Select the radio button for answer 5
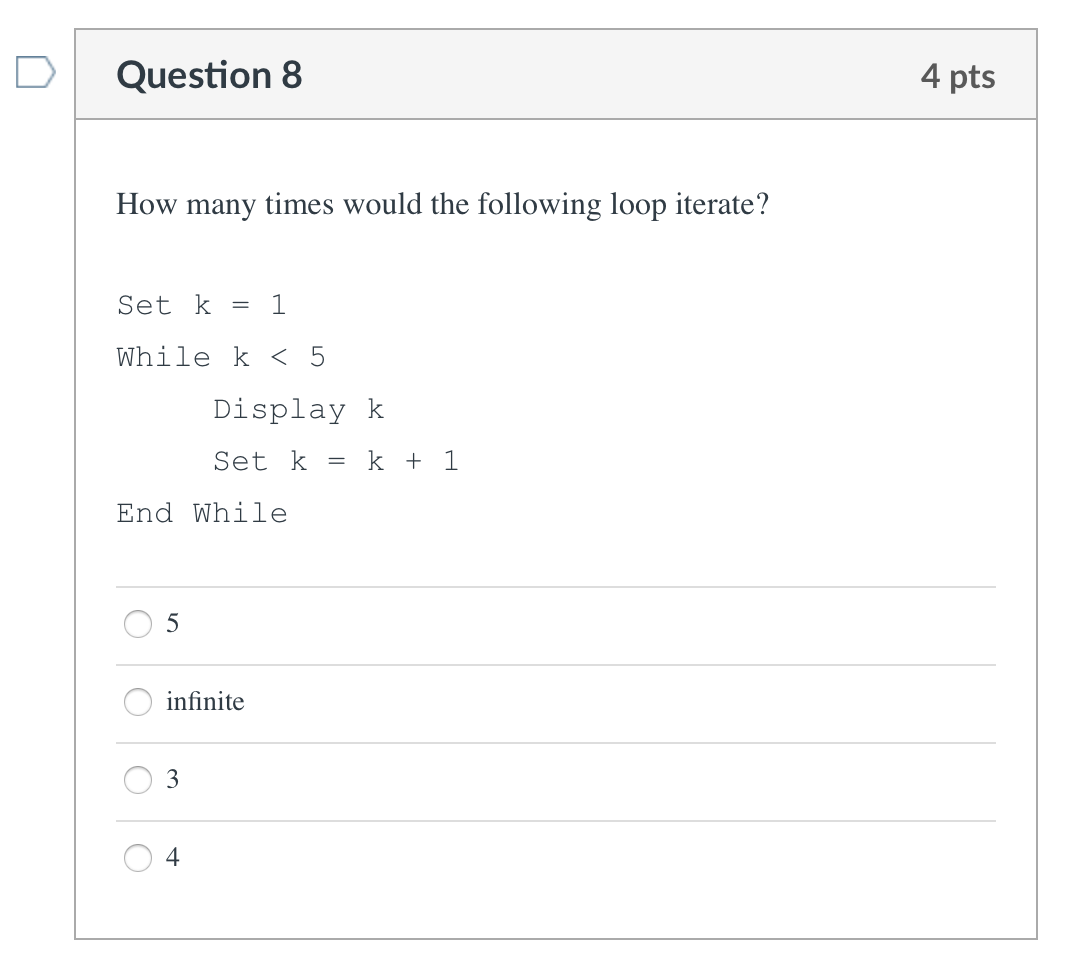 (x=138, y=624)
